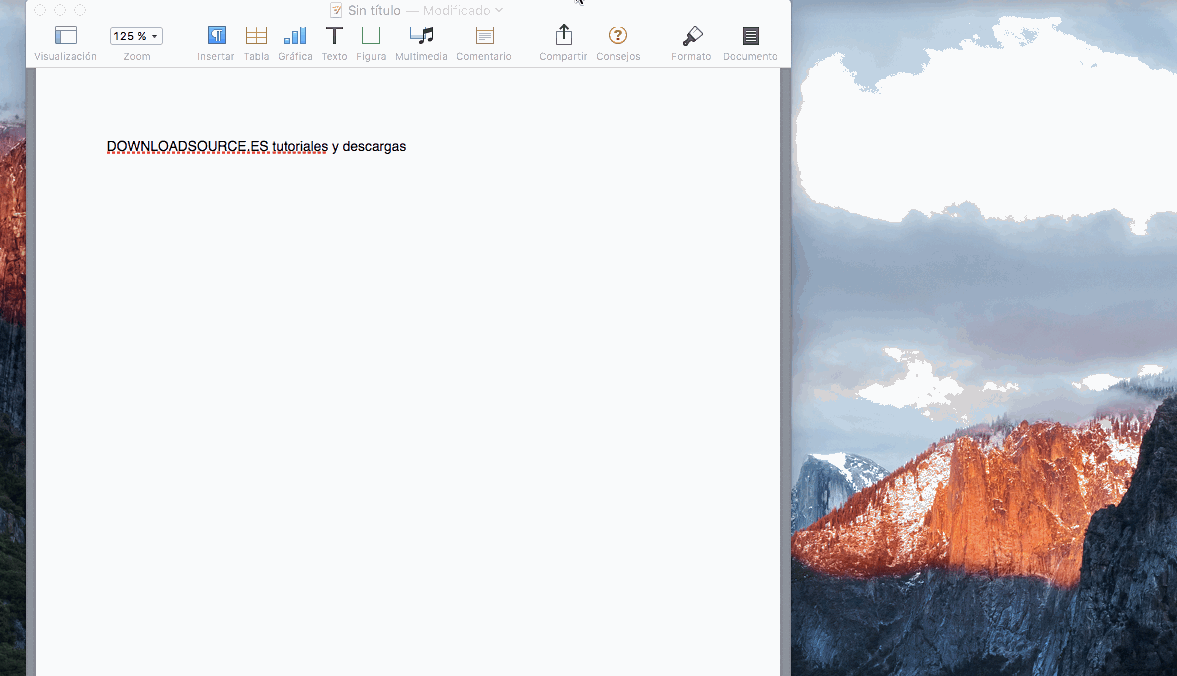Click the word descargas in the document
Image resolution: width=1177 pixels, height=676 pixels.
(374, 146)
